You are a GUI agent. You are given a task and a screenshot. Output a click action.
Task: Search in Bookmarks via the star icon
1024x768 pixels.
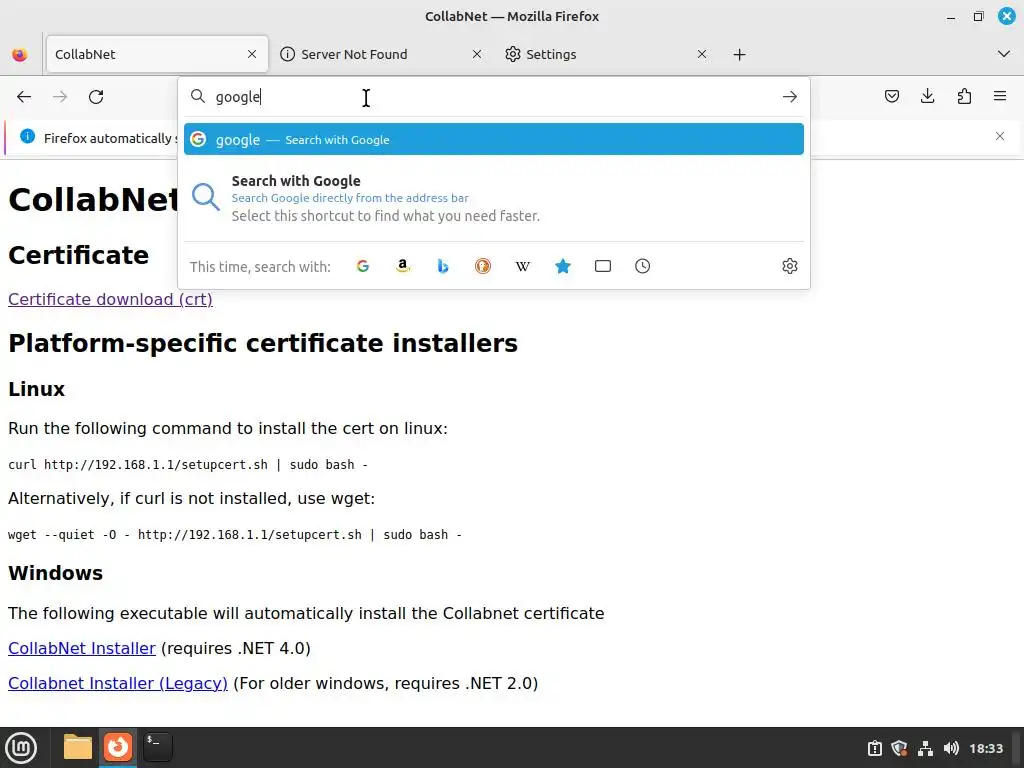562,266
